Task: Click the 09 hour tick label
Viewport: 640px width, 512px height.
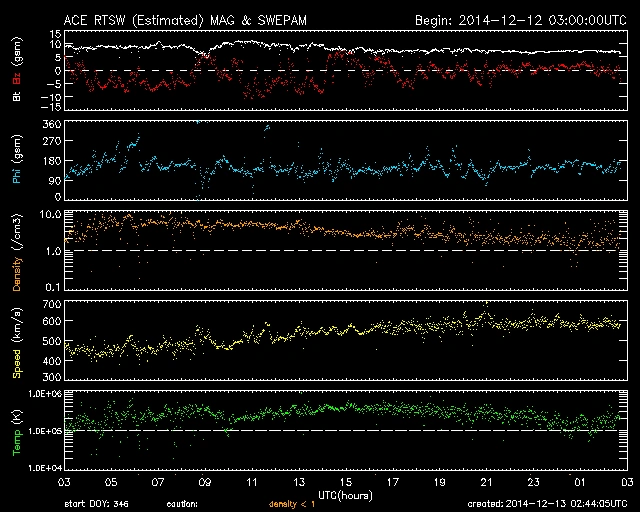Action: point(205,482)
